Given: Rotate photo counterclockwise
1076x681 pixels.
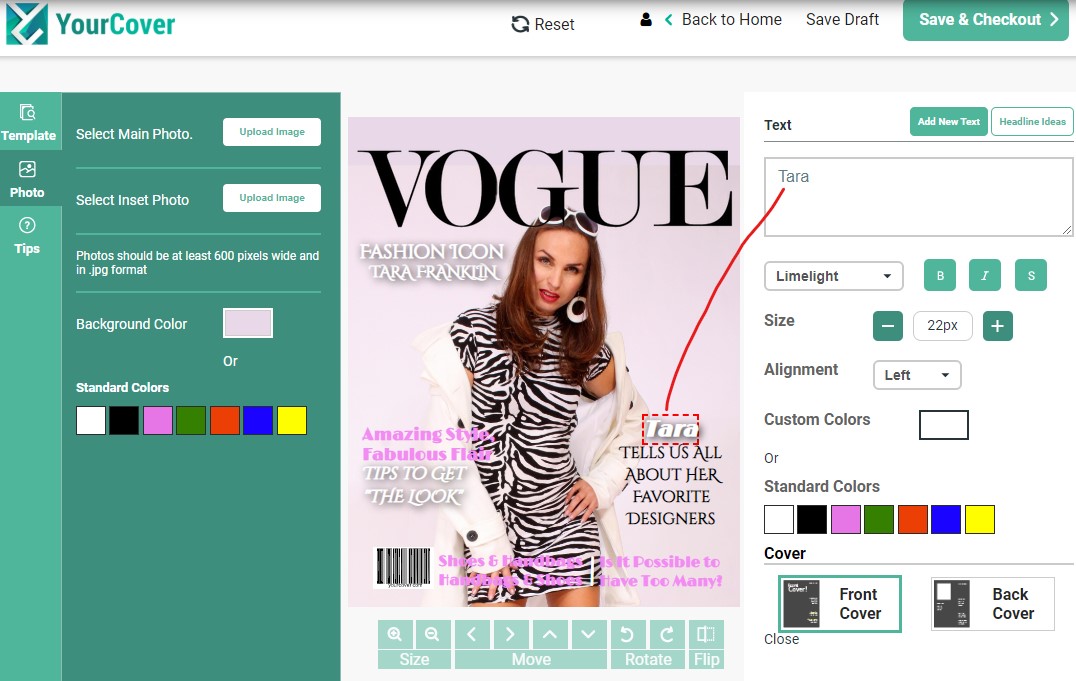Looking at the screenshot, I should (x=627, y=634).
